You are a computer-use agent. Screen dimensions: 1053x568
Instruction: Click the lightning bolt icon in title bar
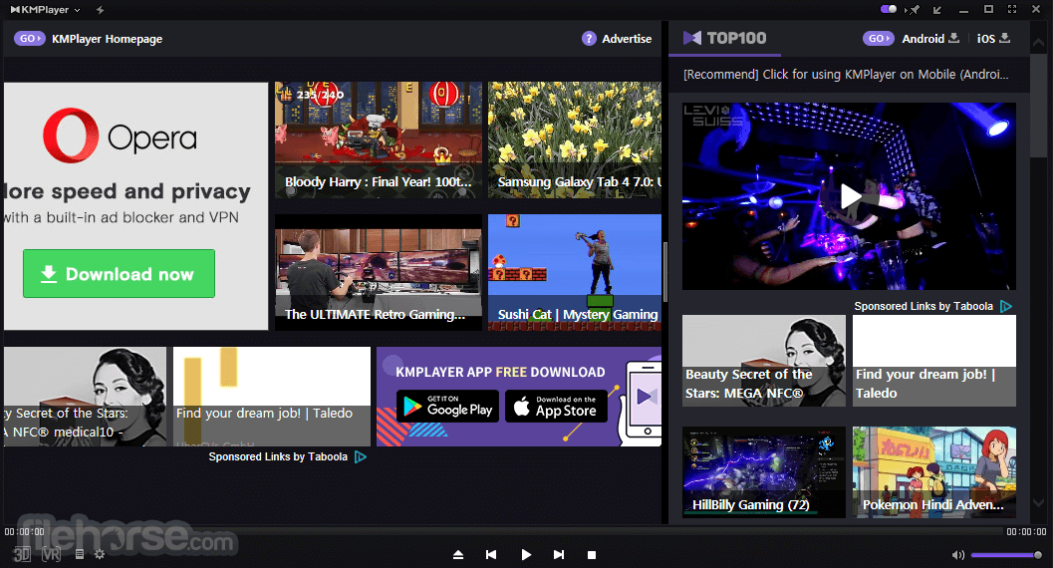(100, 9)
